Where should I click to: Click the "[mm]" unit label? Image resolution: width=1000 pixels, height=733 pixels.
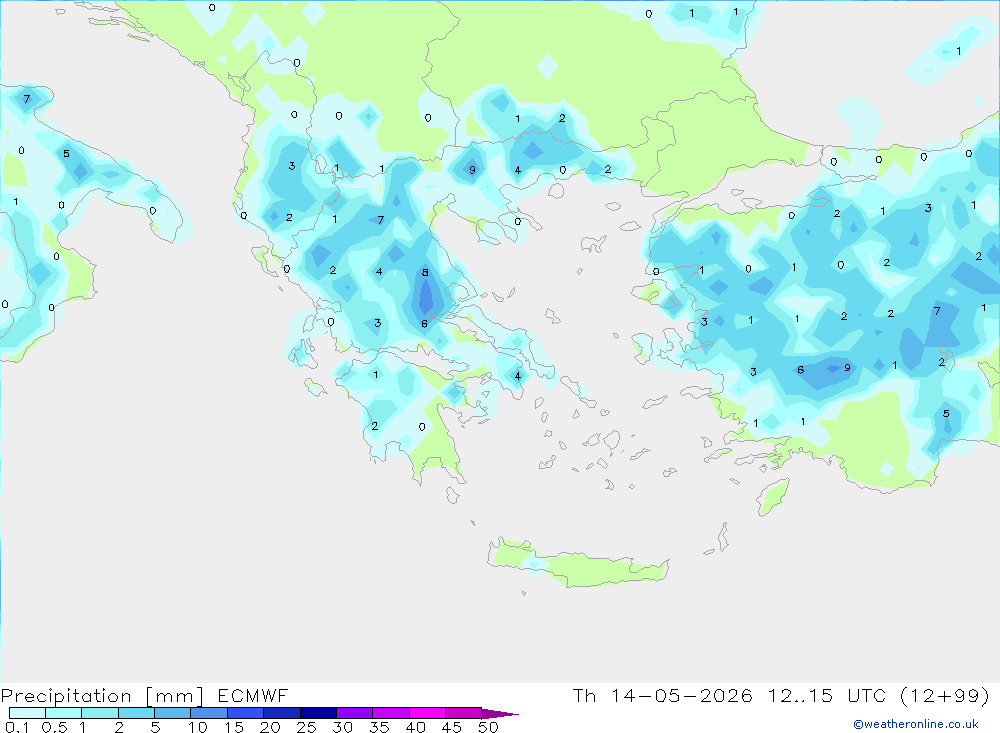[x=174, y=696]
